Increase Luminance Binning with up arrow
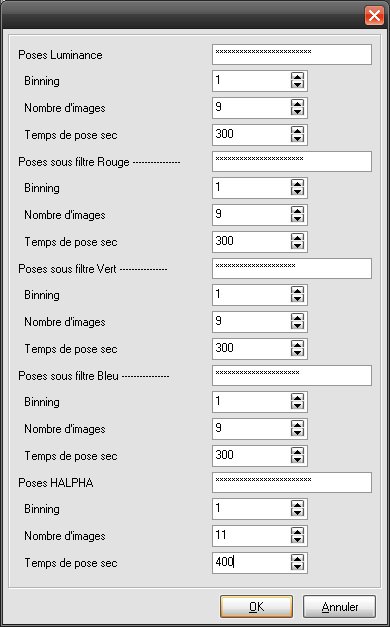Image resolution: width=390 pixels, height=627 pixels. point(297,77)
